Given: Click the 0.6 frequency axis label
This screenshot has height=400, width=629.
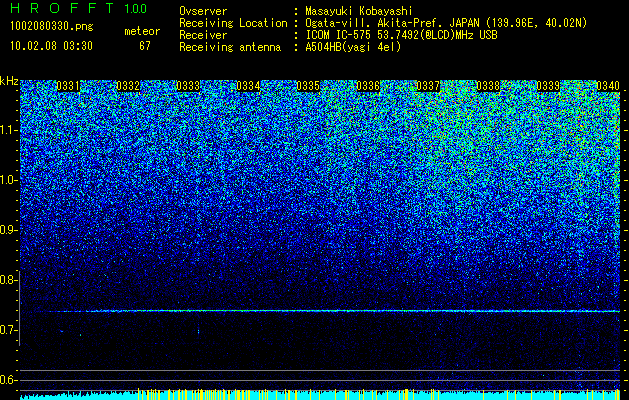Looking at the screenshot, I should point(9,380).
